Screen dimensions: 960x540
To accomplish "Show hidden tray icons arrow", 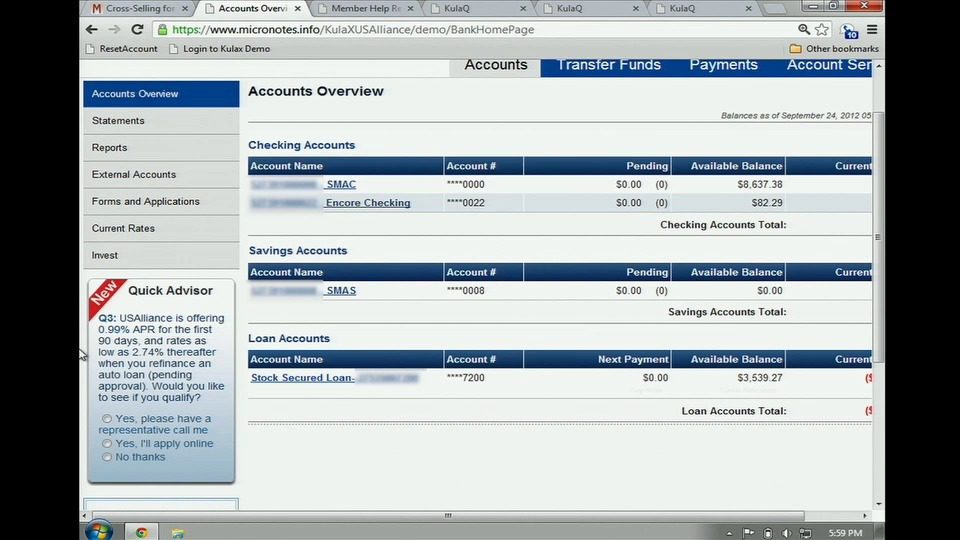I will point(729,533).
